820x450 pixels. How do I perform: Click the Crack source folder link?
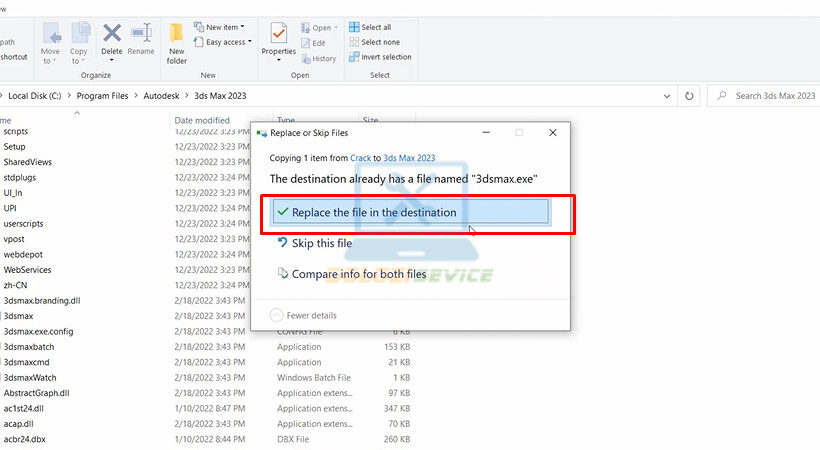tap(360, 158)
